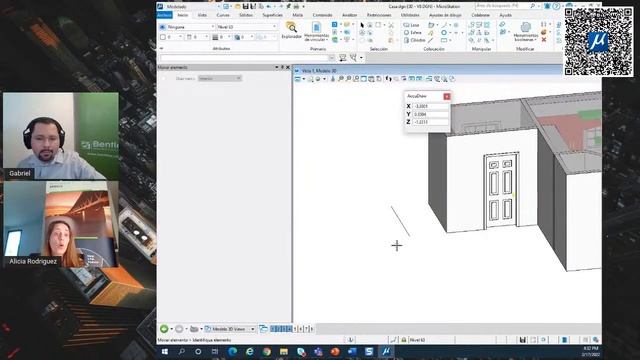640x360 pixels.
Task: Open the Modelado workflow dropdown
Action: coord(193,7)
